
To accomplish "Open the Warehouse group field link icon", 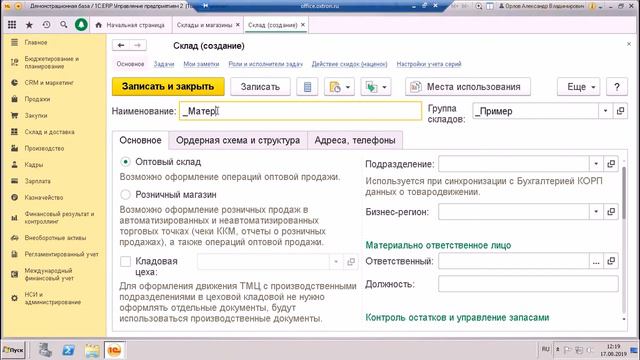I will click(620, 111).
